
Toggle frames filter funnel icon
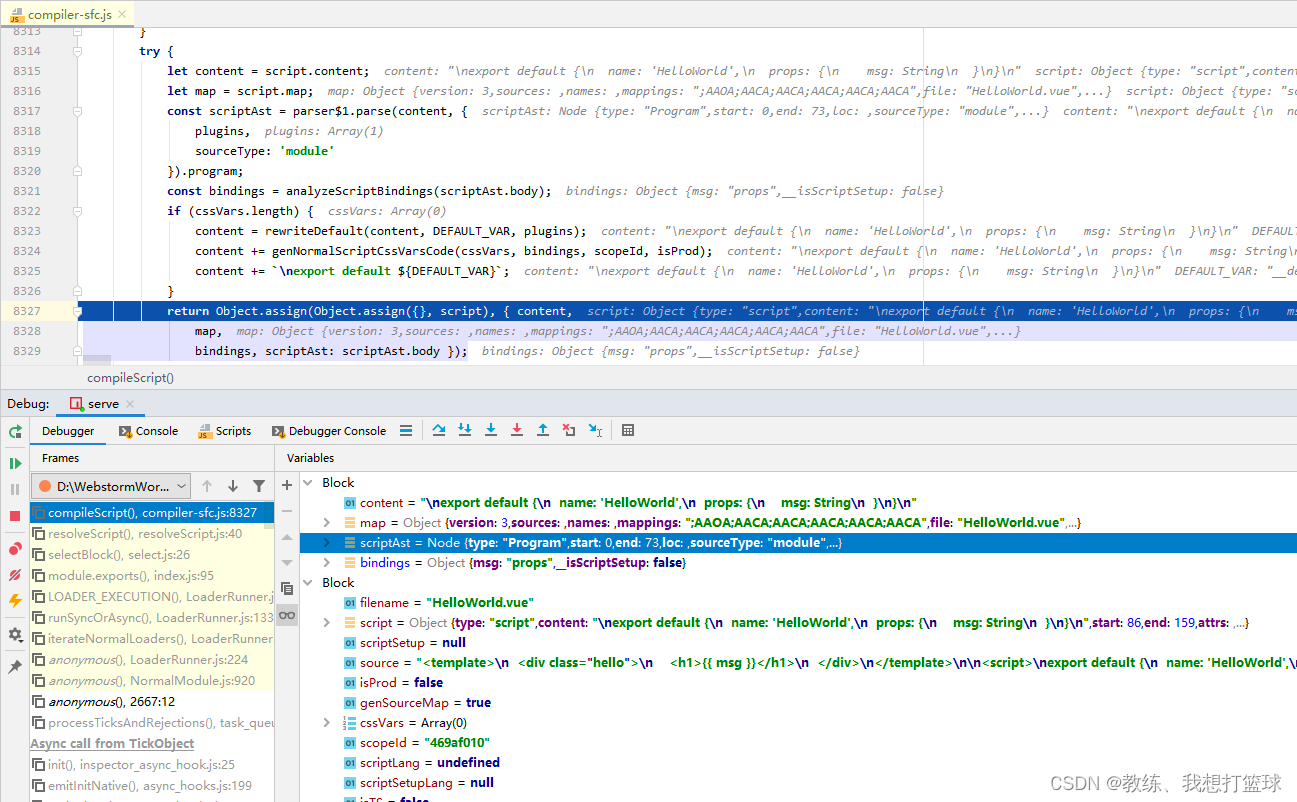pyautogui.click(x=259, y=486)
